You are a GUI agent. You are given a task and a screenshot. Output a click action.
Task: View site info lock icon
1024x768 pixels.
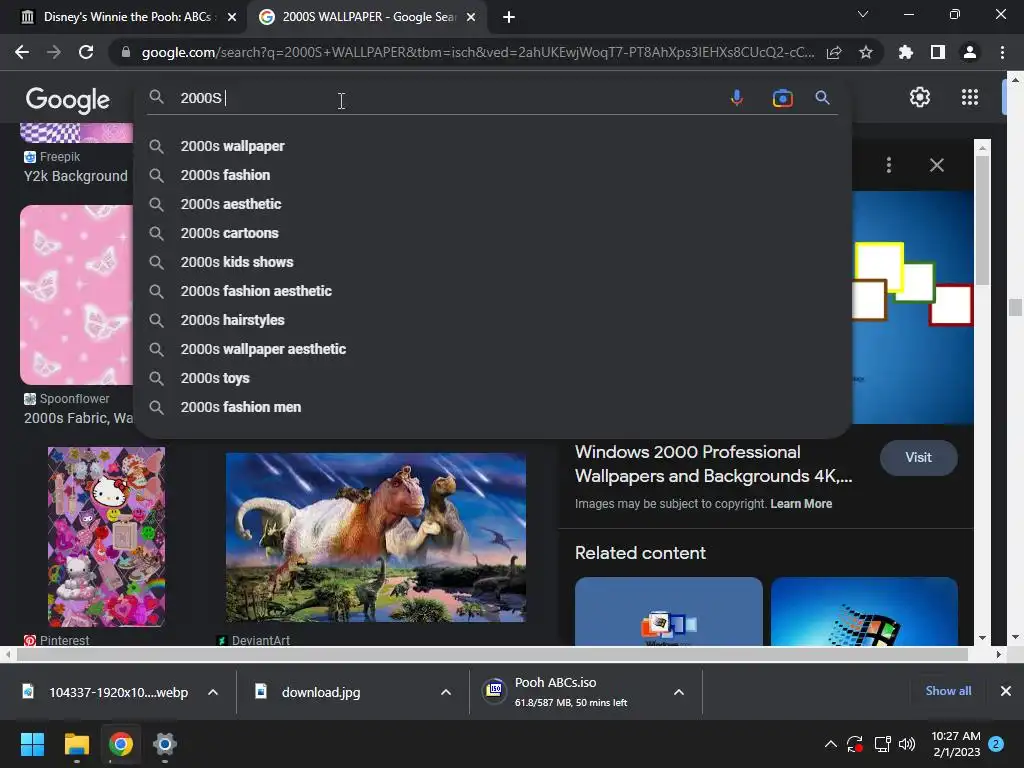pos(126,52)
